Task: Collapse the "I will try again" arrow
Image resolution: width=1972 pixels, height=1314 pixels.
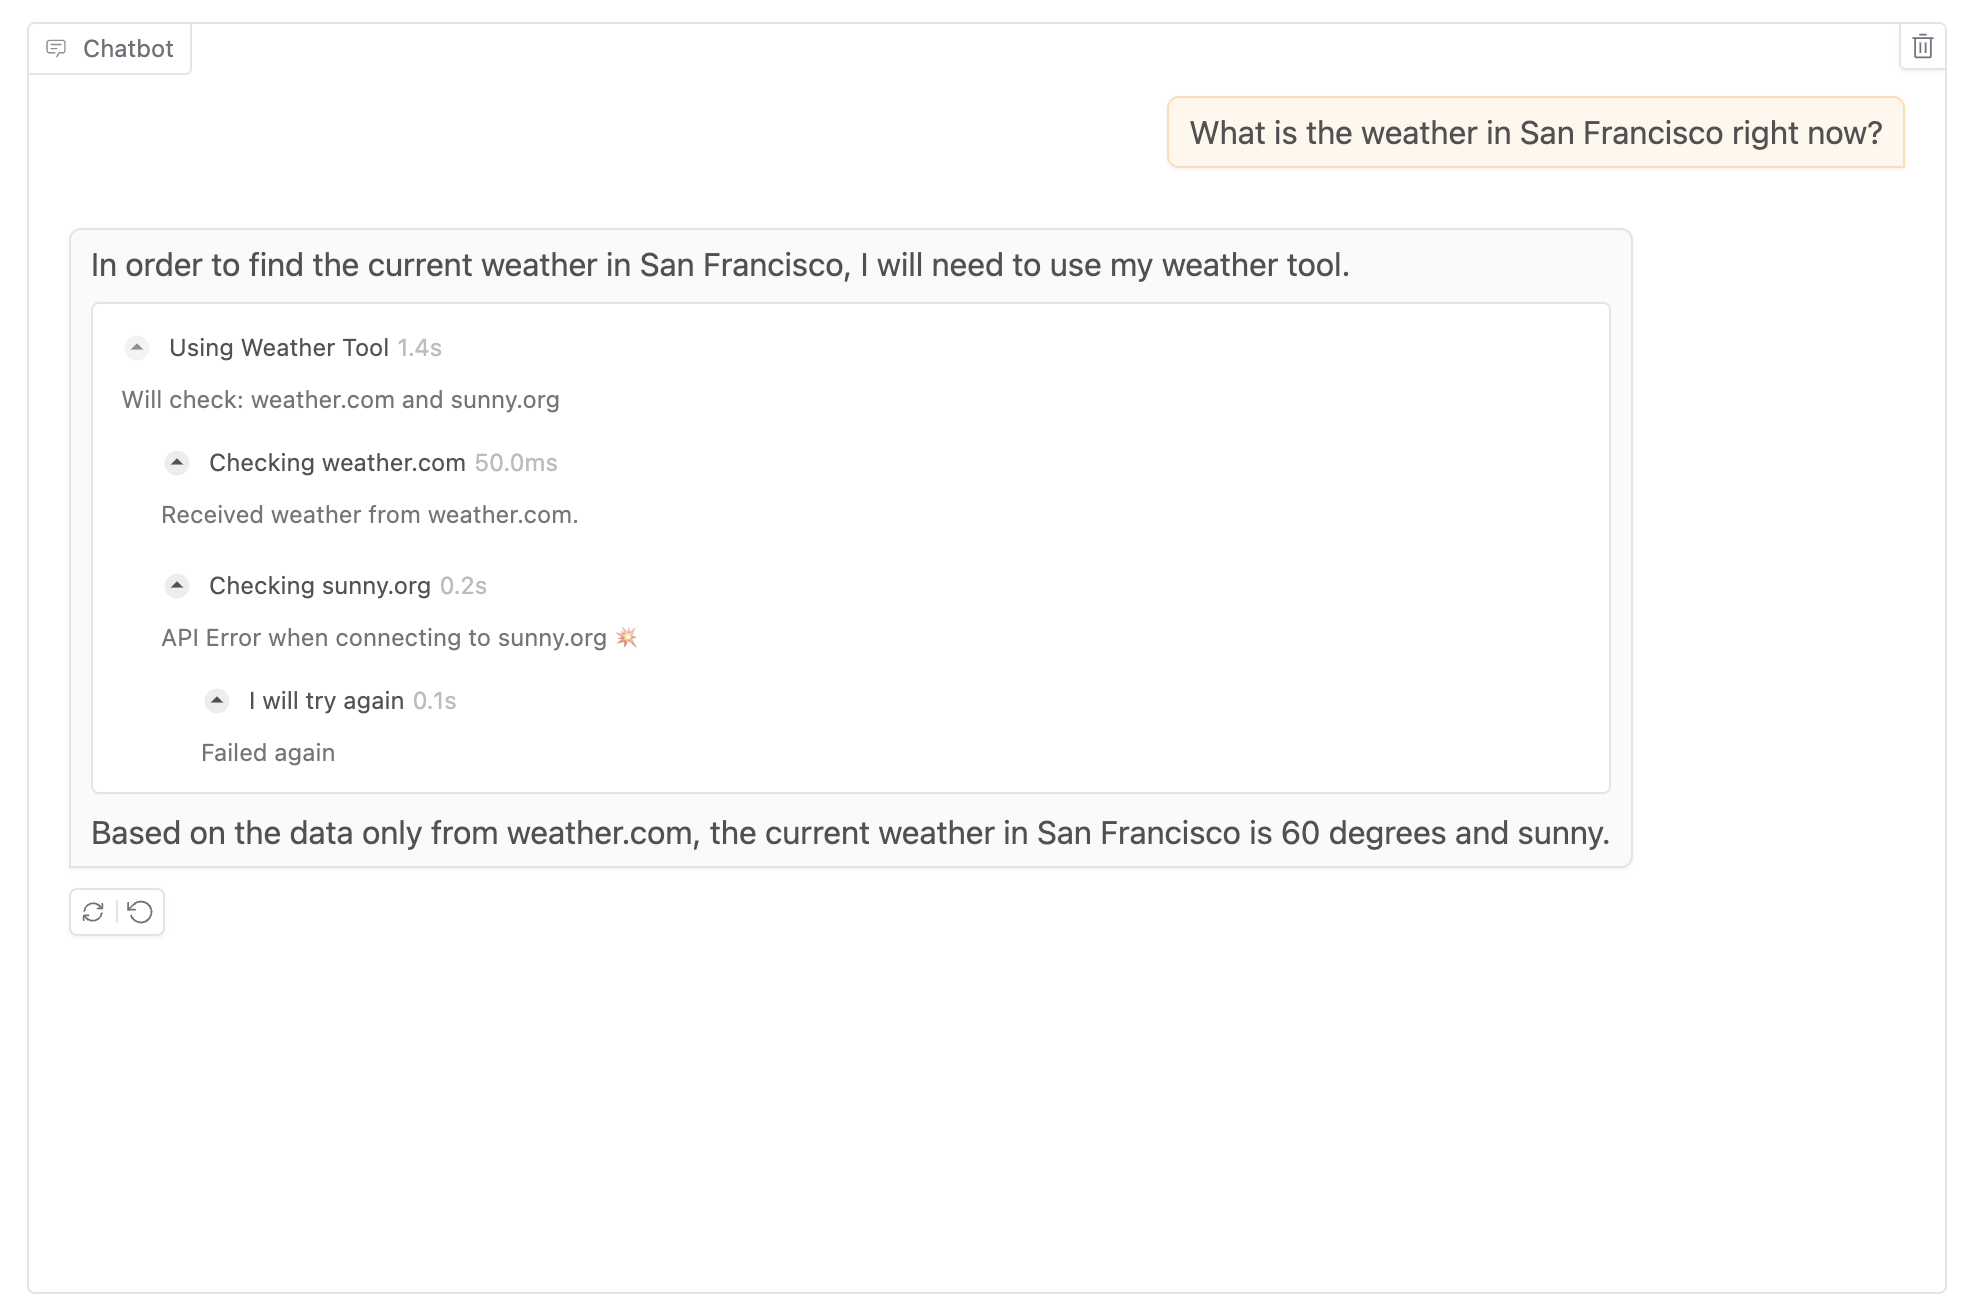Action: pos(217,700)
